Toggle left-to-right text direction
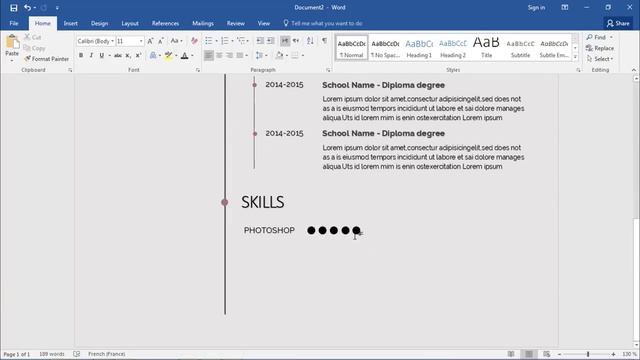The width and height of the screenshot is (640, 360). [x=285, y=41]
